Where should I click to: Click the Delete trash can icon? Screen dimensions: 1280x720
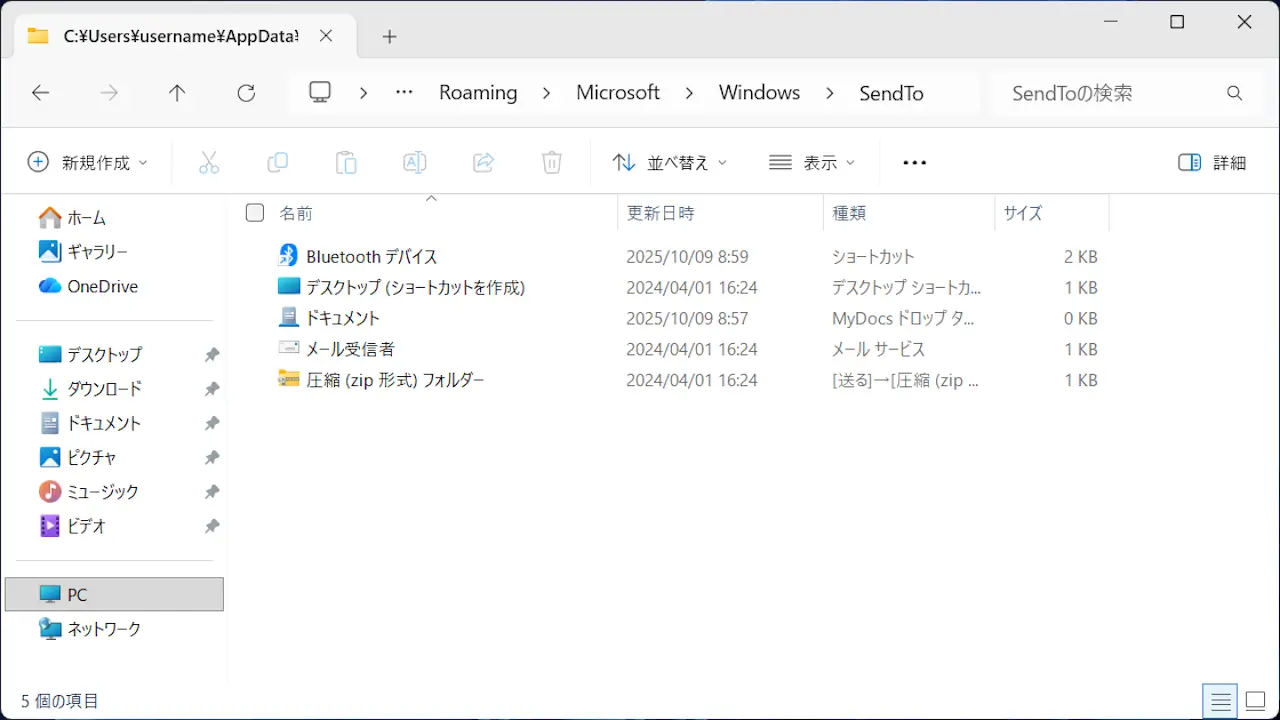coord(552,162)
